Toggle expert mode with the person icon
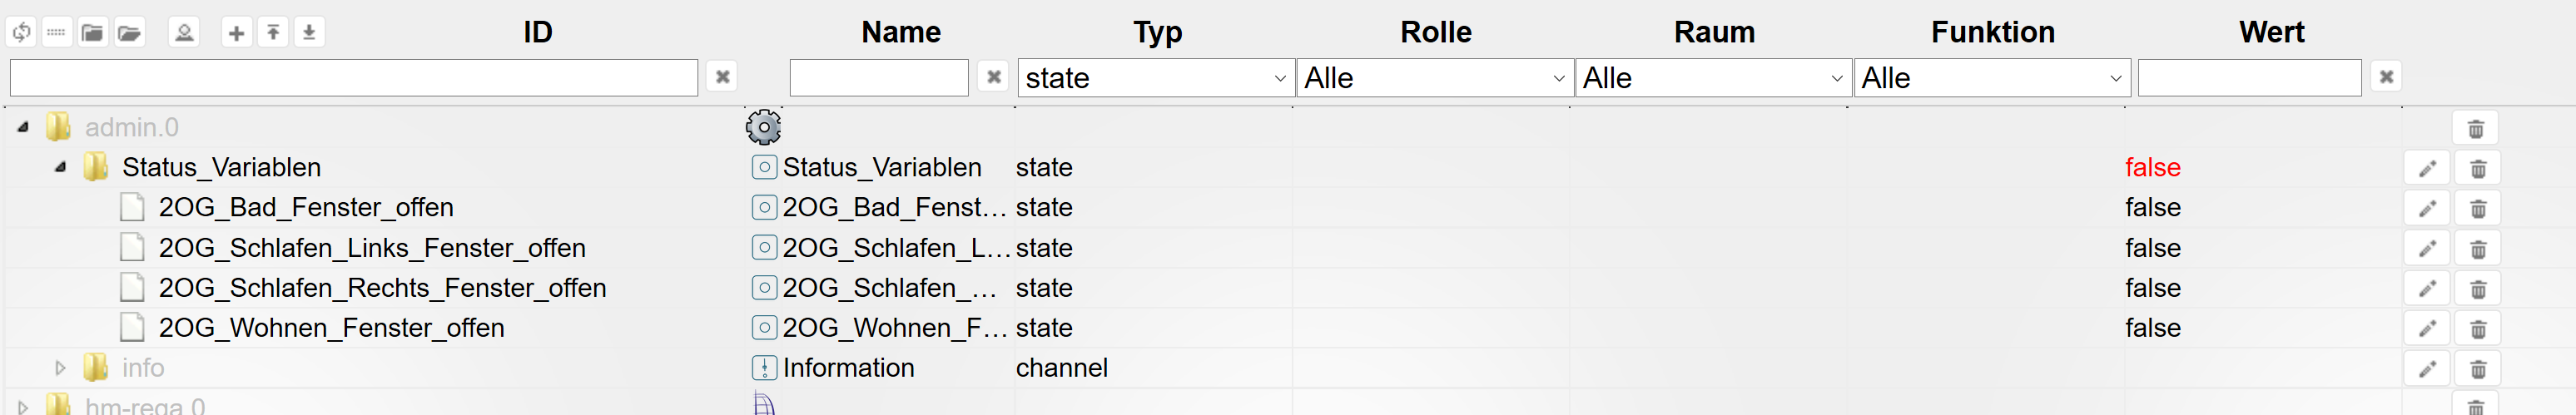 tap(184, 33)
